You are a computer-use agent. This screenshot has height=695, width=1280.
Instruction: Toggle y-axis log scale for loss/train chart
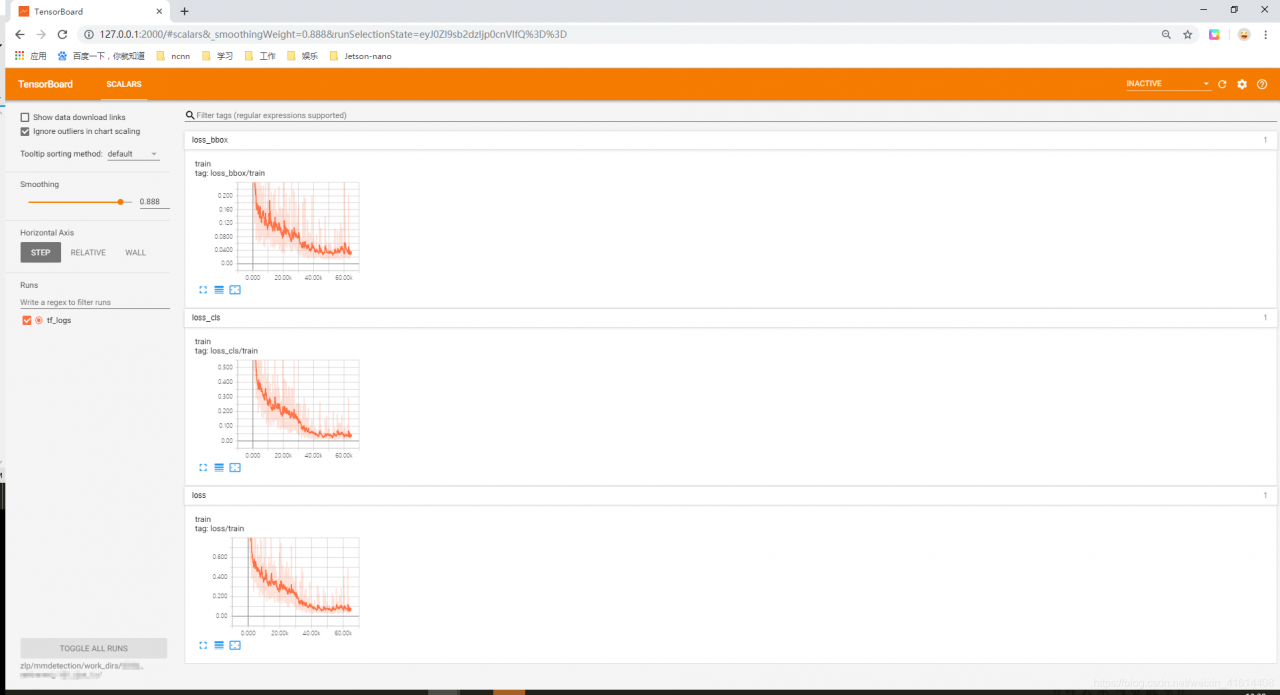219,645
